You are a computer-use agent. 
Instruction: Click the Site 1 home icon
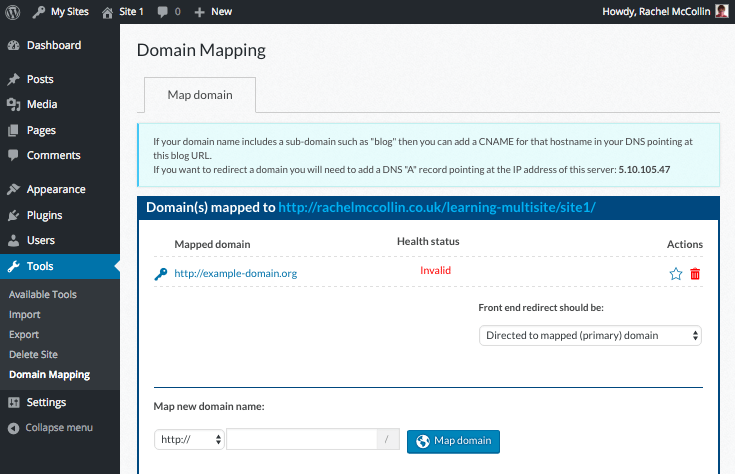tap(107, 13)
